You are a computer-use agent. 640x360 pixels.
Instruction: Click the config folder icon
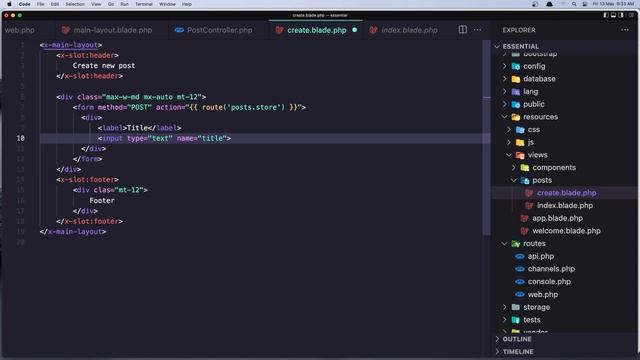(x=516, y=66)
